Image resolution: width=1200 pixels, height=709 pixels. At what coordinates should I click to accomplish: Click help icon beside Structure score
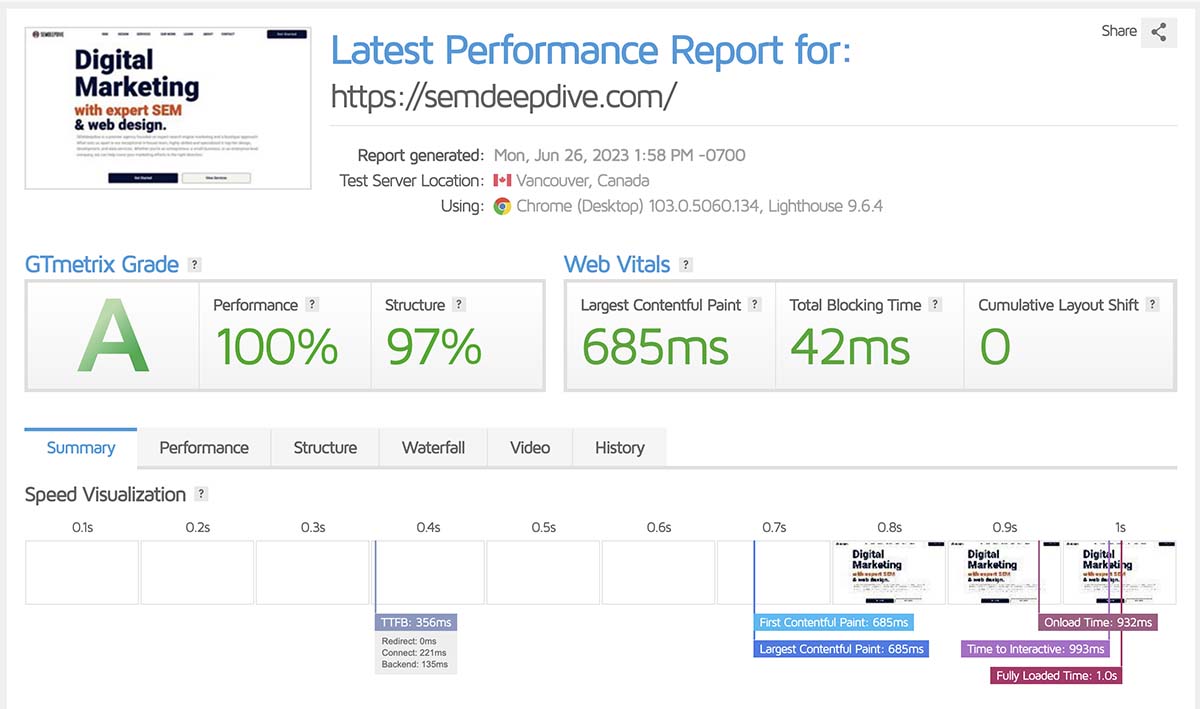459,305
